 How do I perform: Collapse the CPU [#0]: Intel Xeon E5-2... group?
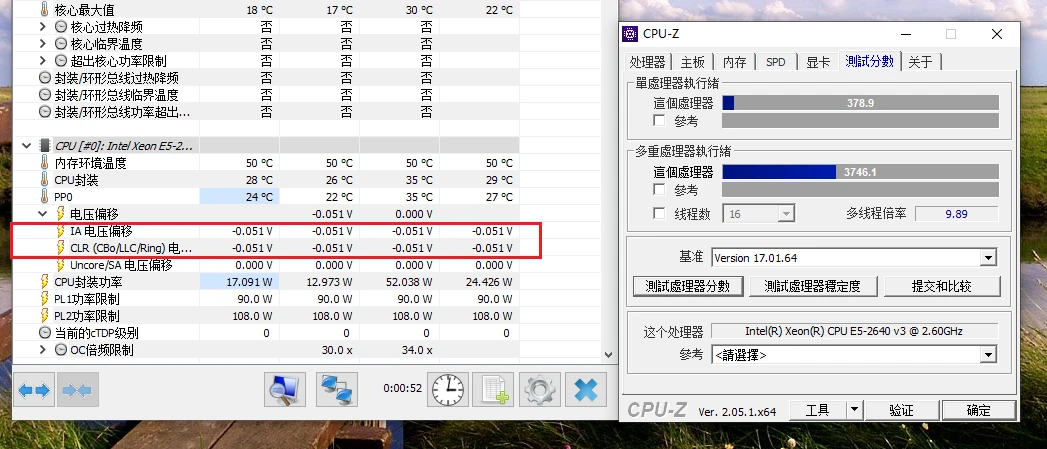(27, 146)
